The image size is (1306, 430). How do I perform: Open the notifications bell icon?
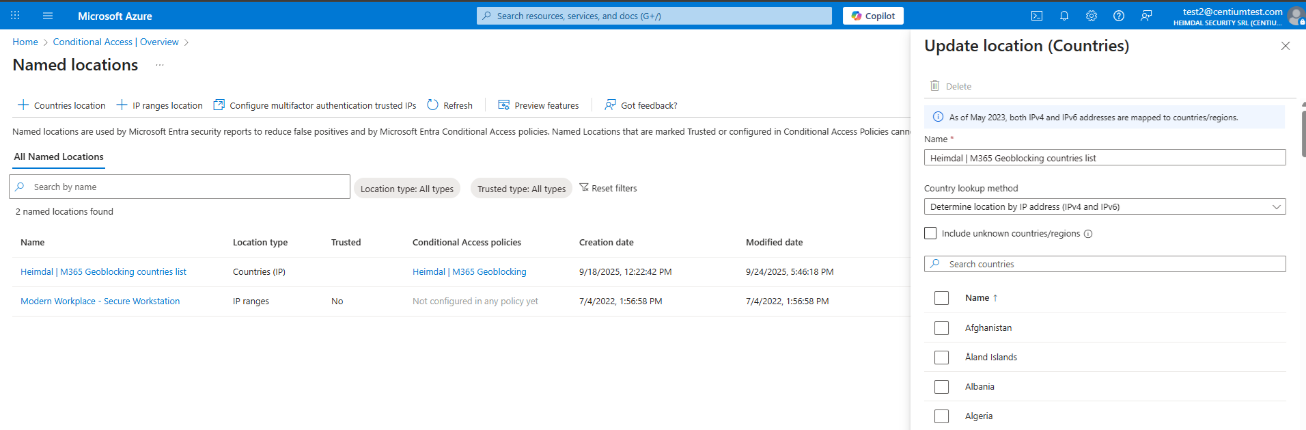[1064, 16]
